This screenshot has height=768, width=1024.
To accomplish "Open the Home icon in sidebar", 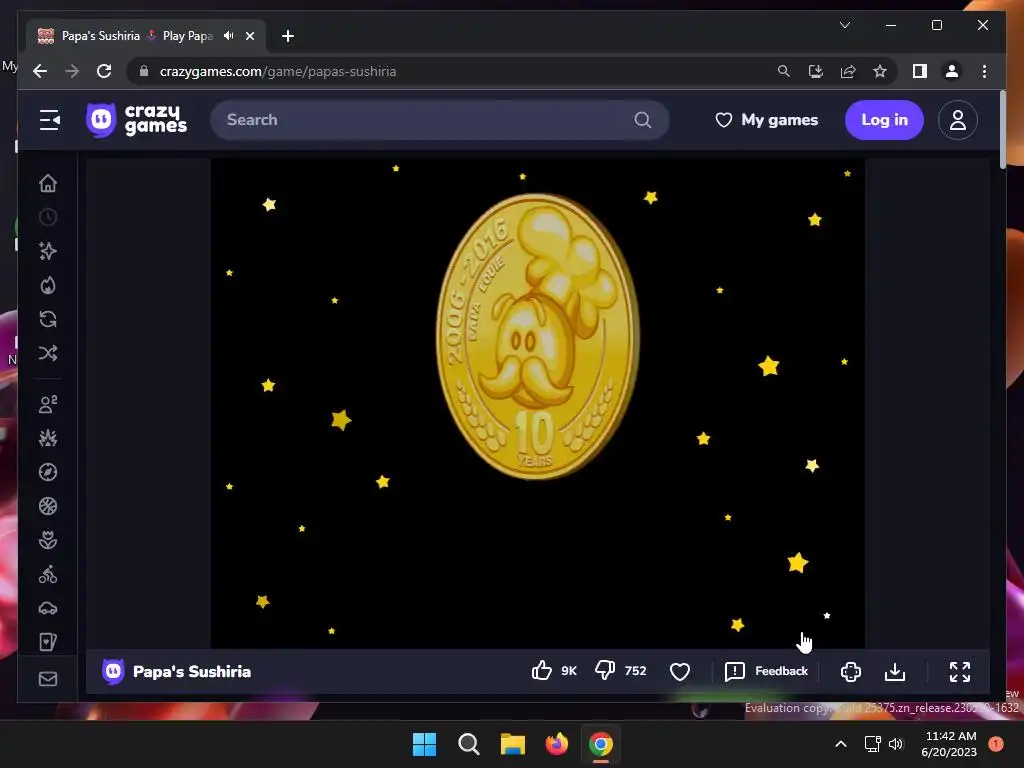I will point(48,184).
